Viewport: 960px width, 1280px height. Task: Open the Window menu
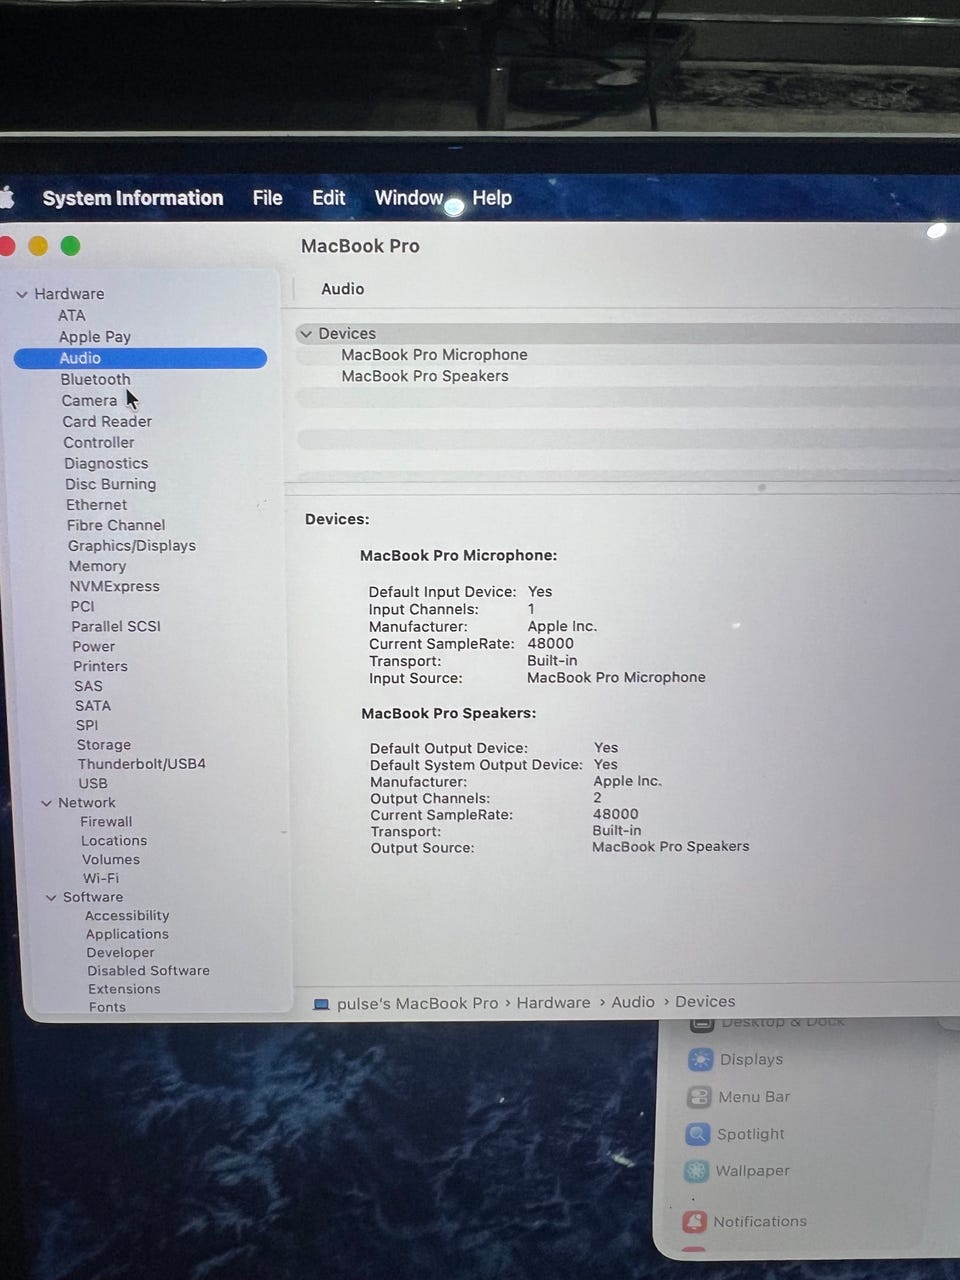pos(408,198)
